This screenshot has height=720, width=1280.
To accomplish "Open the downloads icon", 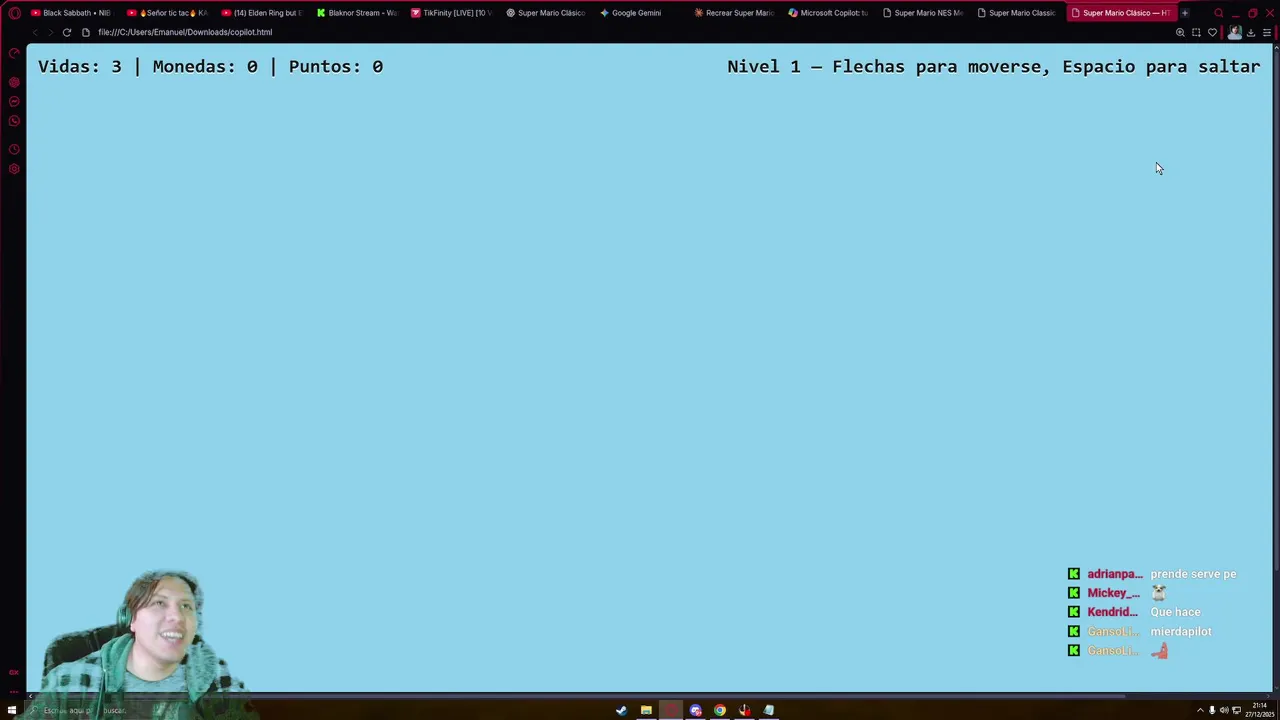I will pyautogui.click(x=1250, y=32).
